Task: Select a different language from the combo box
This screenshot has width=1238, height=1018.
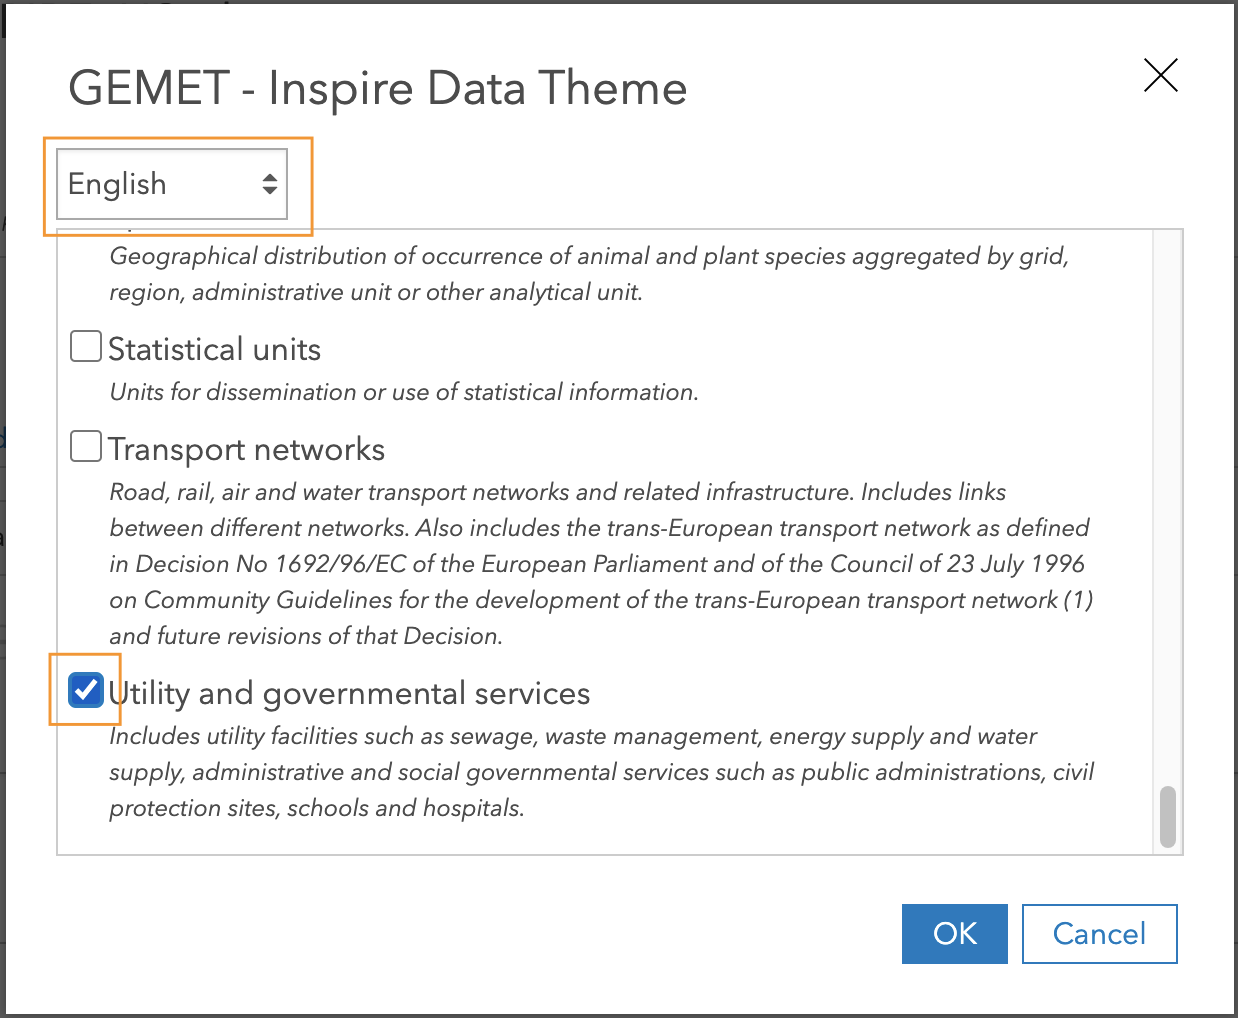Action: click(170, 184)
